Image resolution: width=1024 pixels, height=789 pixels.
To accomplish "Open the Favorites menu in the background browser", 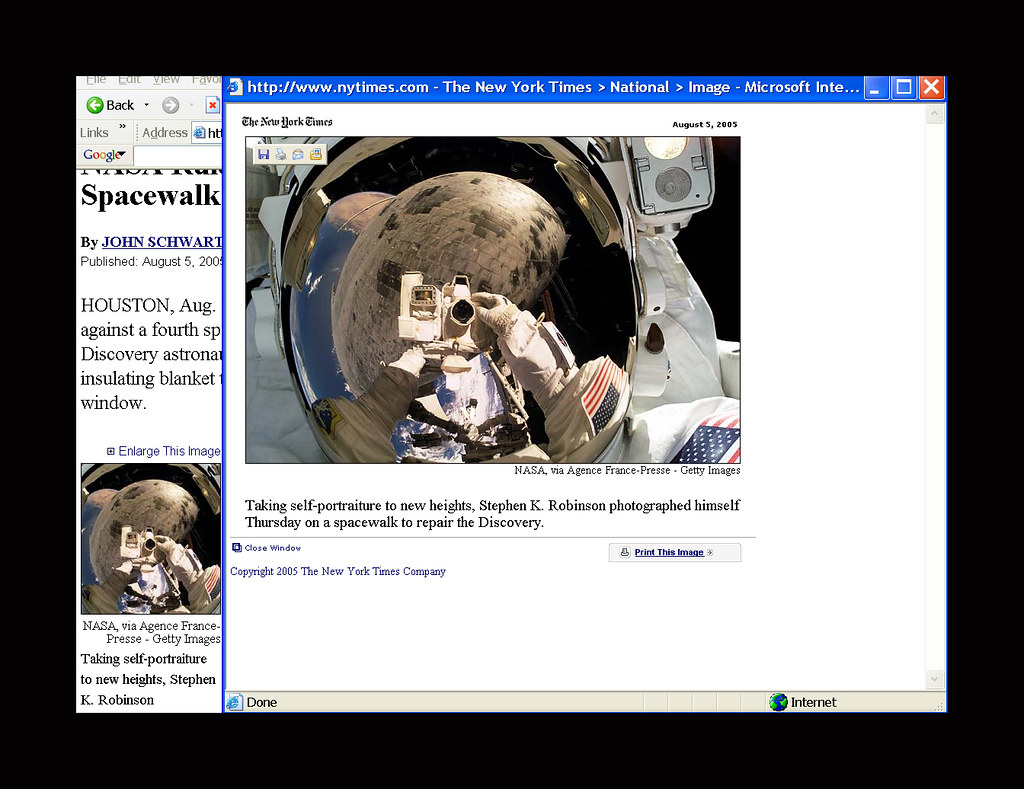I will click(206, 80).
